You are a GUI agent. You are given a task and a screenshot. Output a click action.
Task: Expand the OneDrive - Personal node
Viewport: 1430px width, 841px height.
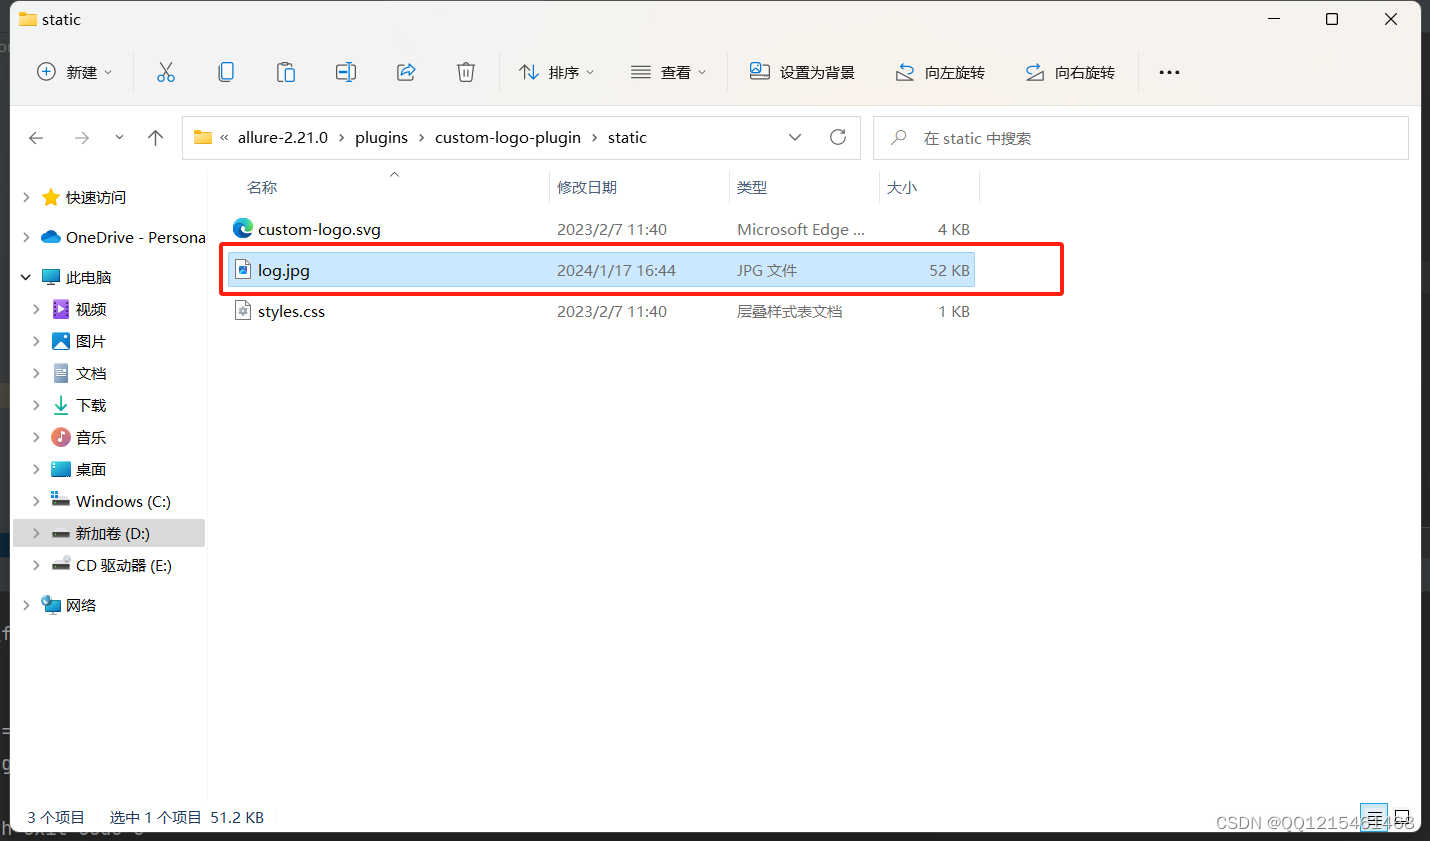pos(26,237)
